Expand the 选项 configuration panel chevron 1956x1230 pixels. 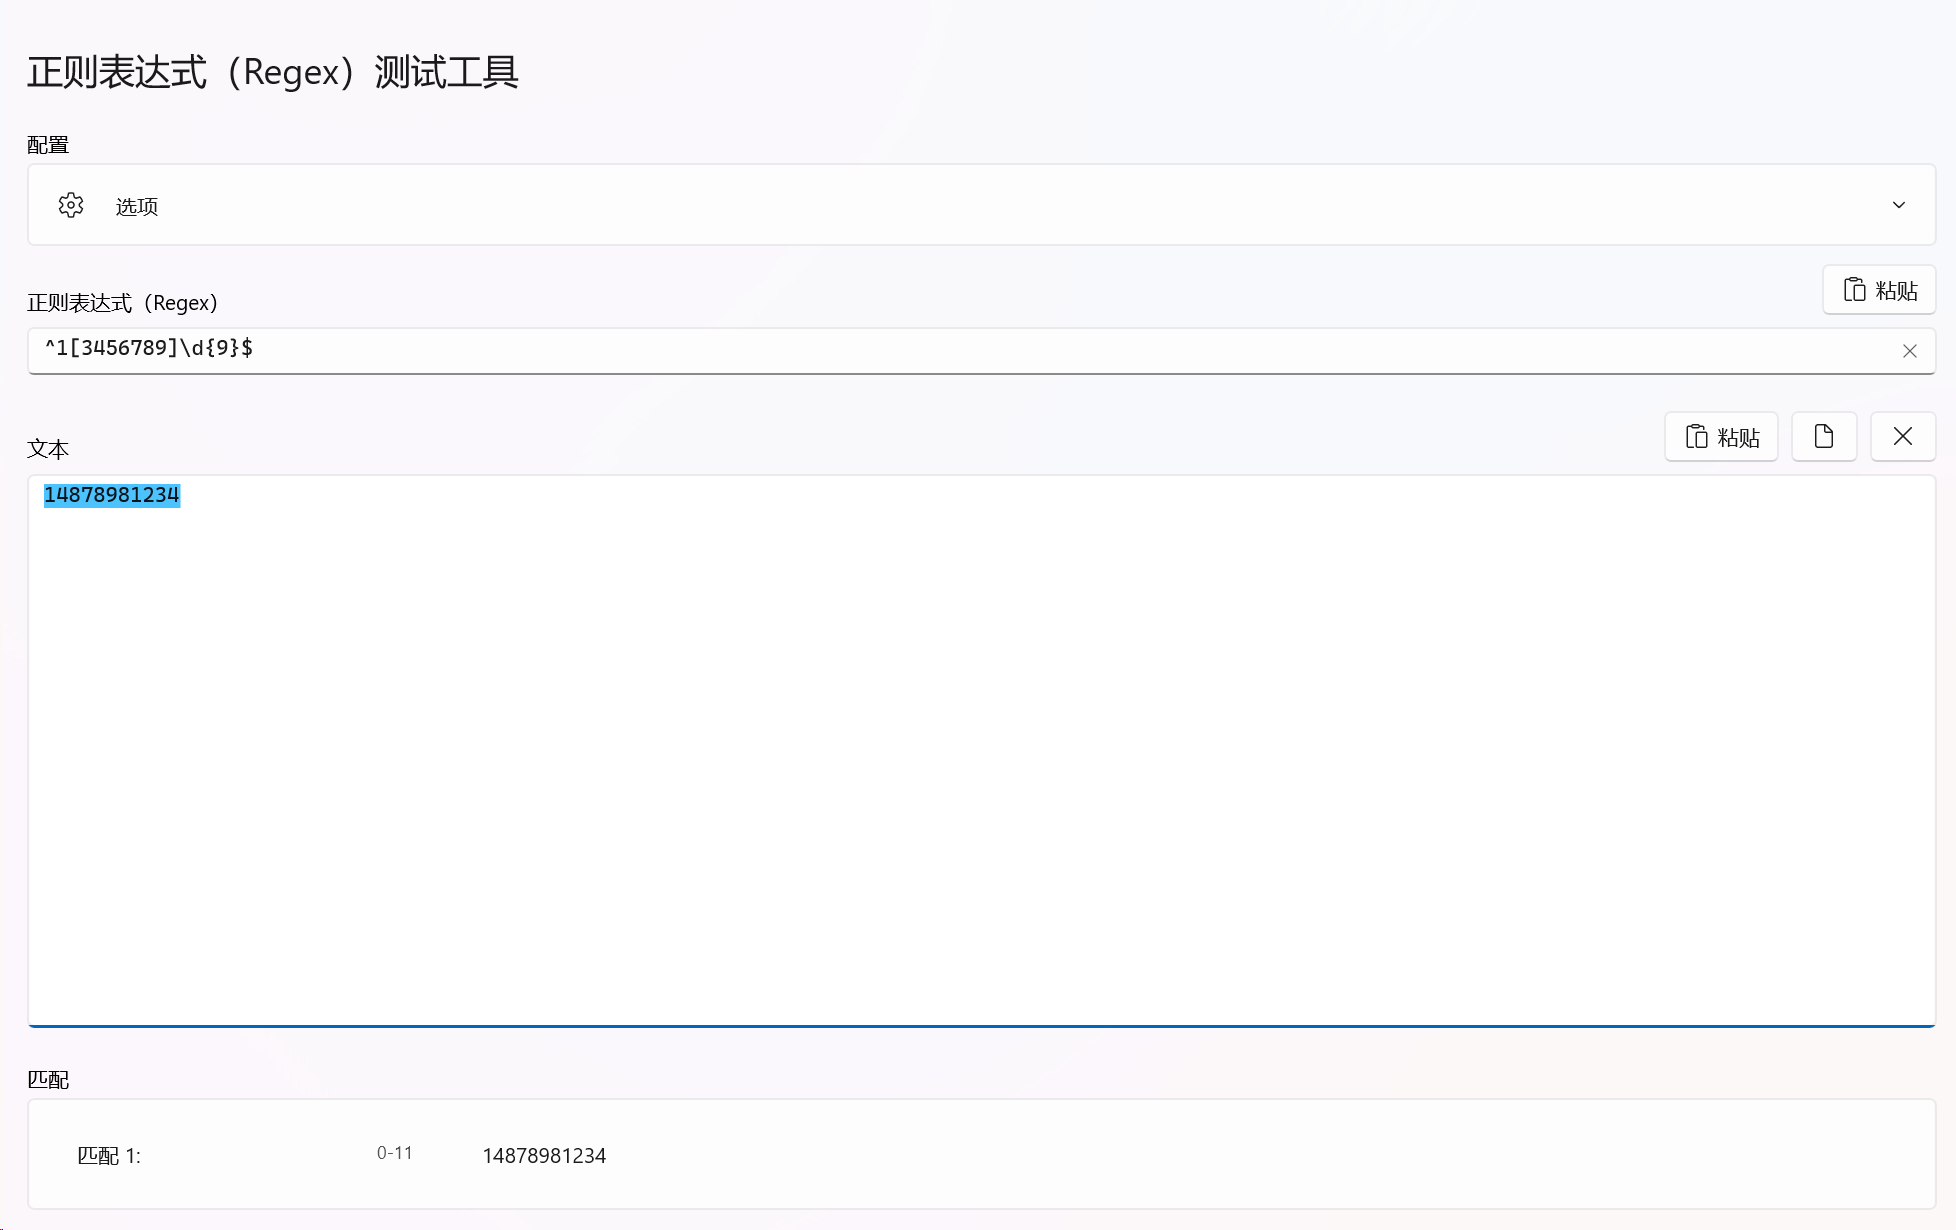(1898, 205)
